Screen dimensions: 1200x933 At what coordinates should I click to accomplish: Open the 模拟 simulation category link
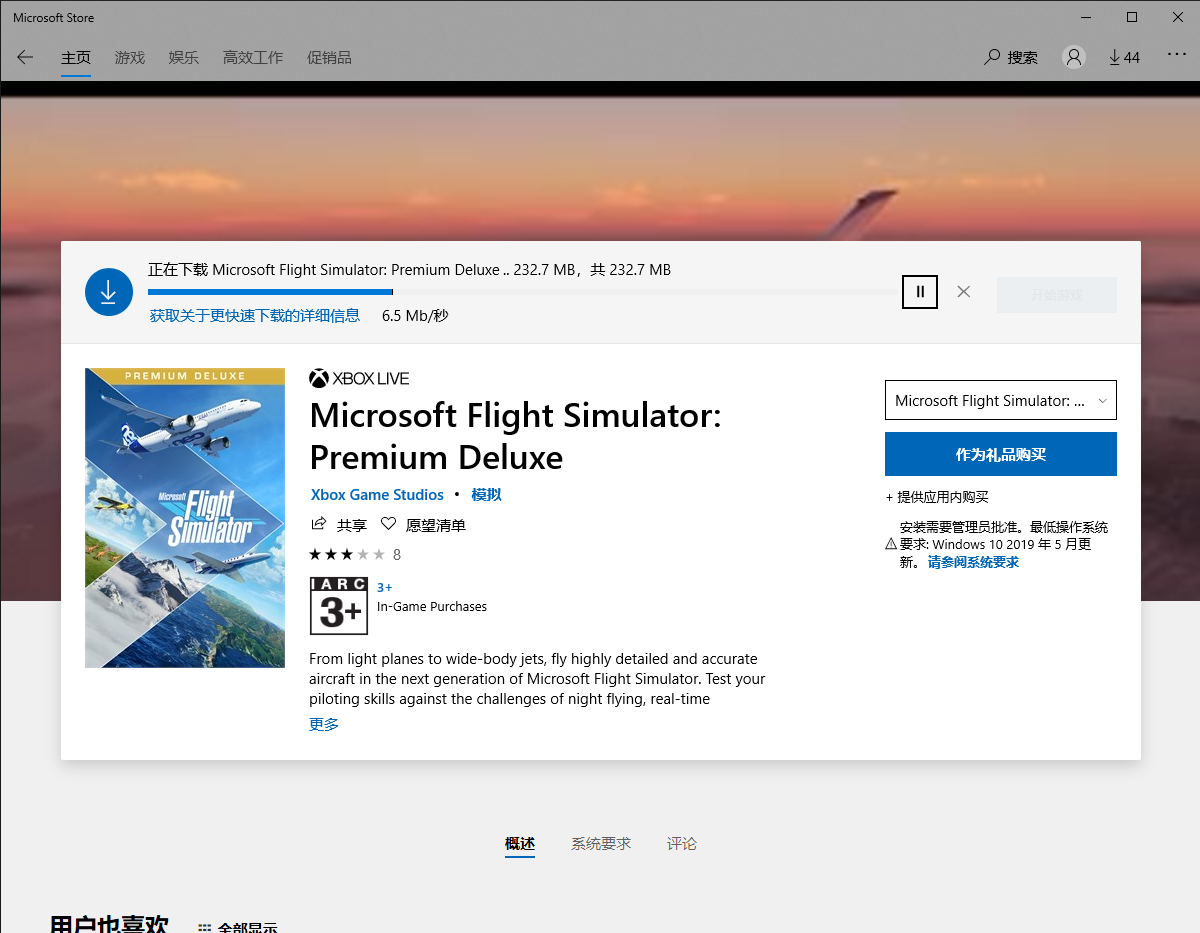pos(487,495)
